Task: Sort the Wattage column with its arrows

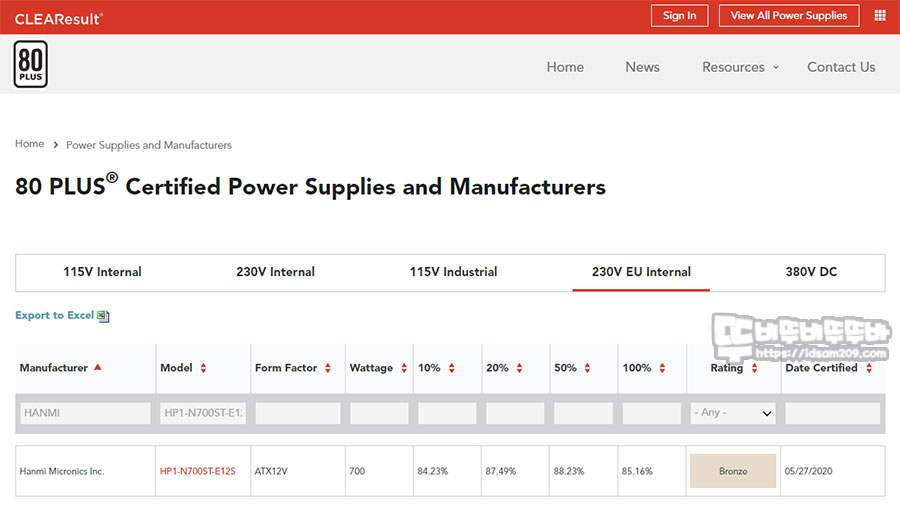Action: [404, 368]
